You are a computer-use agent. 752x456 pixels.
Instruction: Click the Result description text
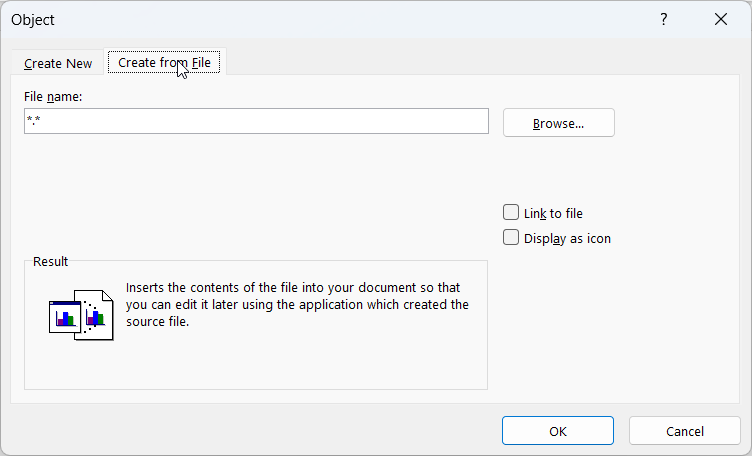click(297, 304)
